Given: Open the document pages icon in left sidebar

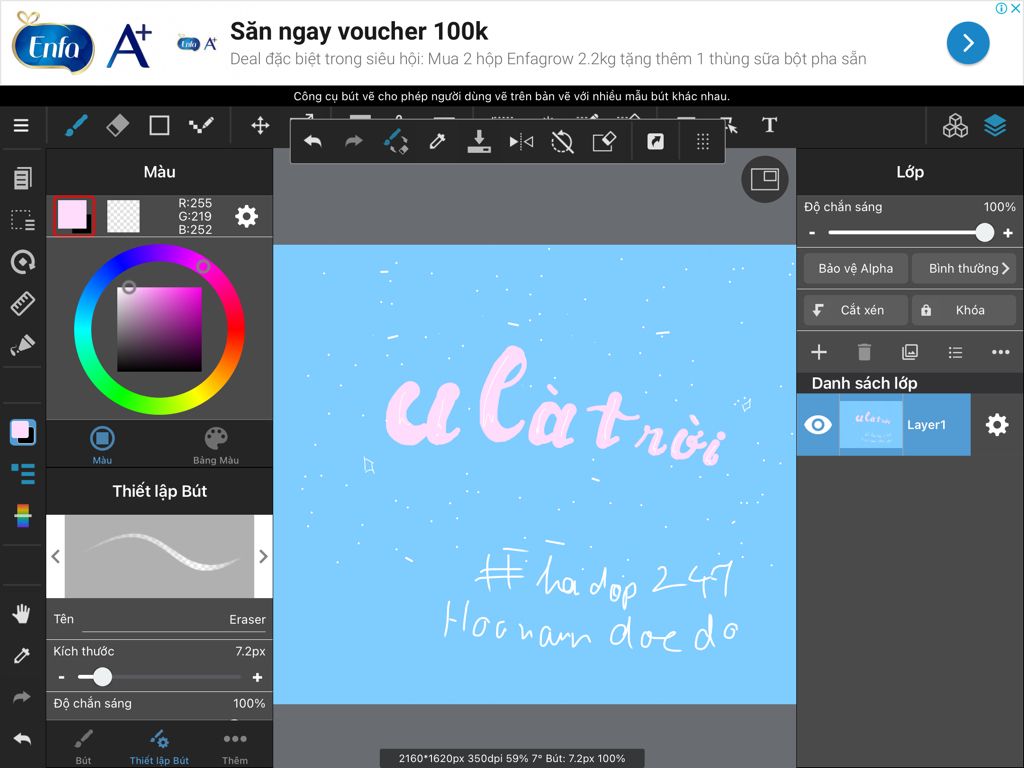Looking at the screenshot, I should tap(22, 178).
